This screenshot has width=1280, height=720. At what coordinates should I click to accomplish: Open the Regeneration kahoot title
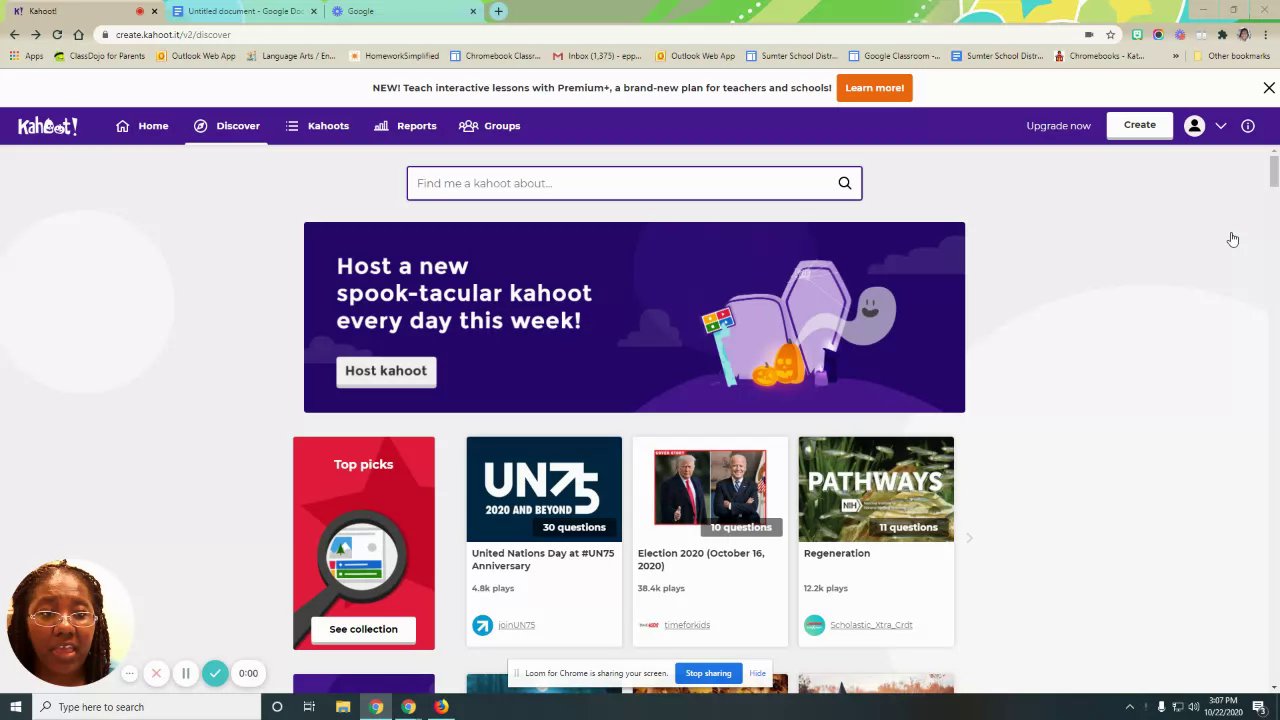point(837,553)
